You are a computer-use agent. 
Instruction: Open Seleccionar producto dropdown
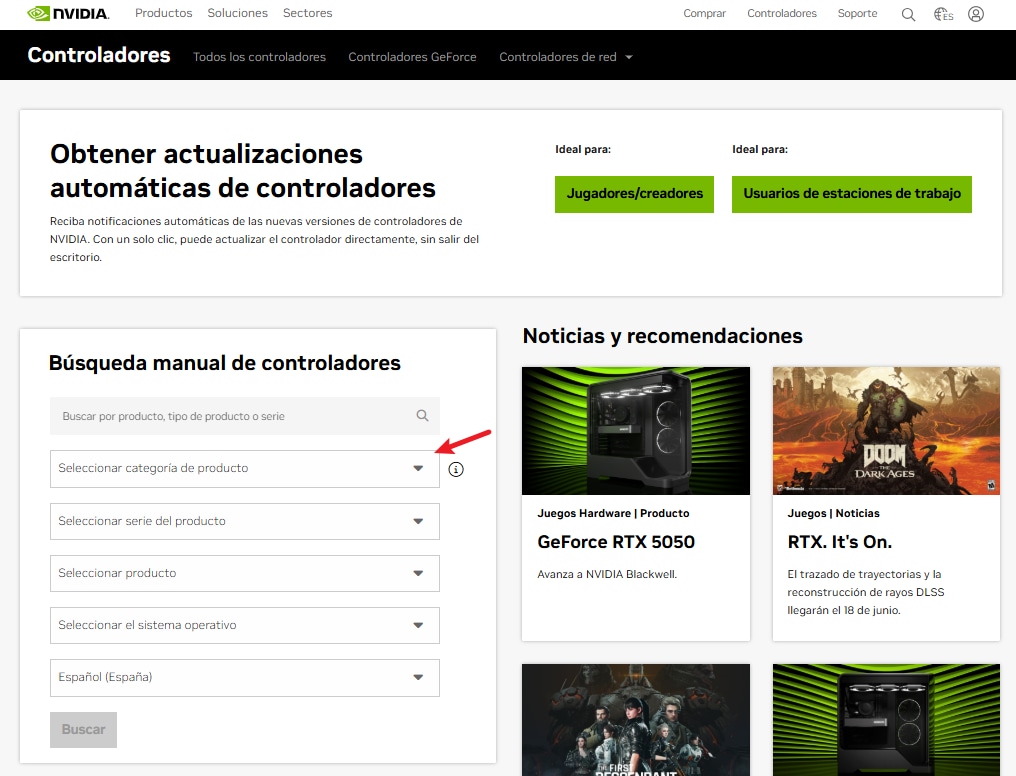click(245, 573)
